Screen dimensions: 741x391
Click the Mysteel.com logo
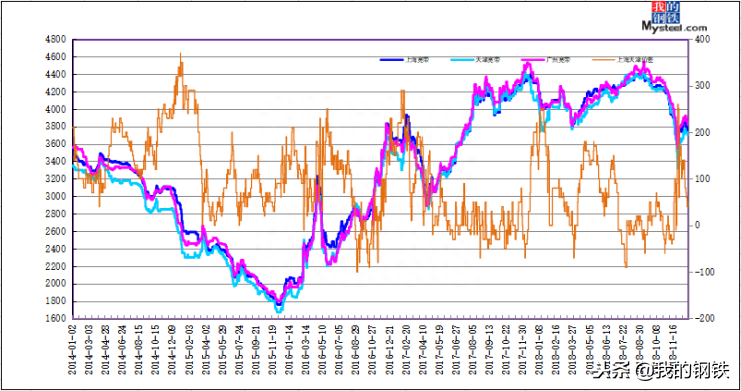[674, 17]
